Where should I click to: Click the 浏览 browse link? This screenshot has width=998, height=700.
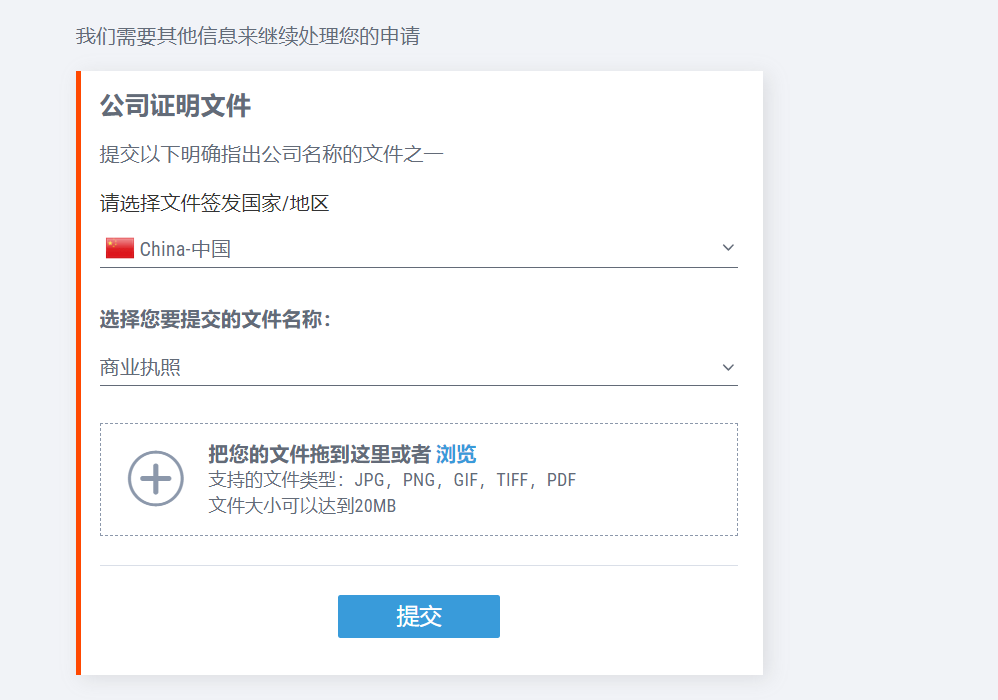pos(456,454)
